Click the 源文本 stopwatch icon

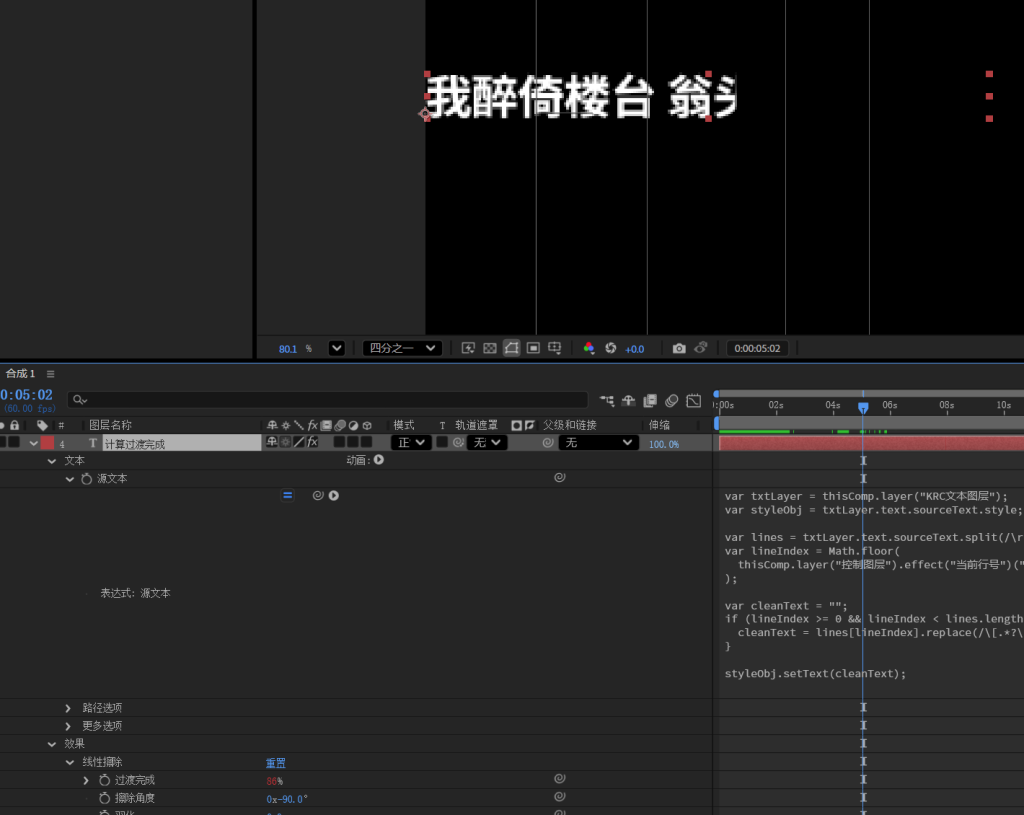tap(86, 479)
